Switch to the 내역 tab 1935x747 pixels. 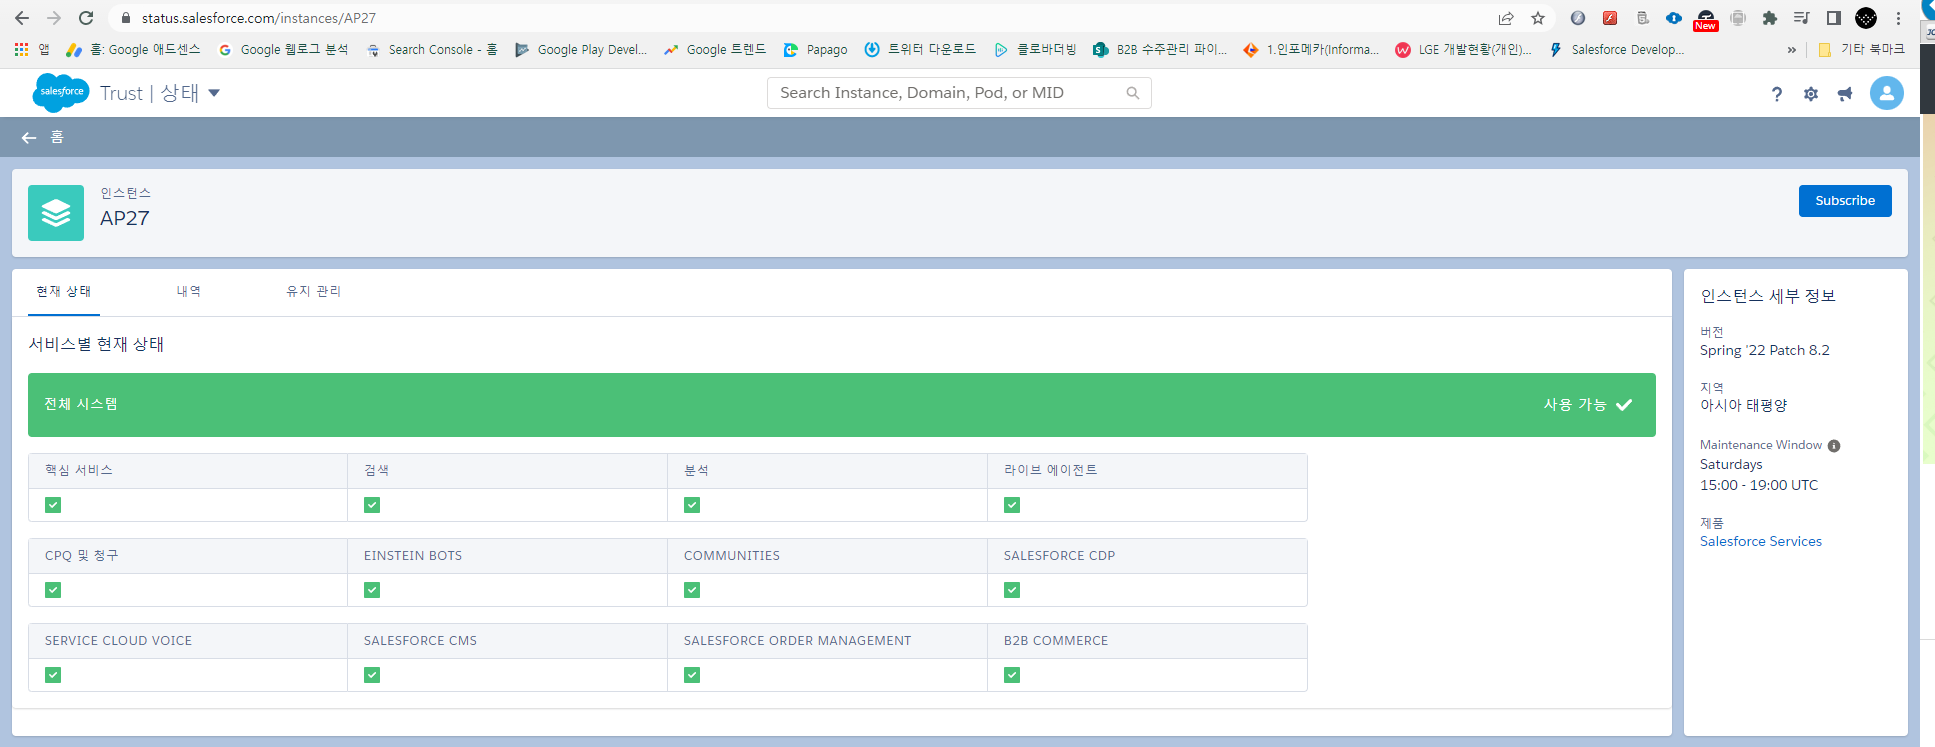pos(189,291)
